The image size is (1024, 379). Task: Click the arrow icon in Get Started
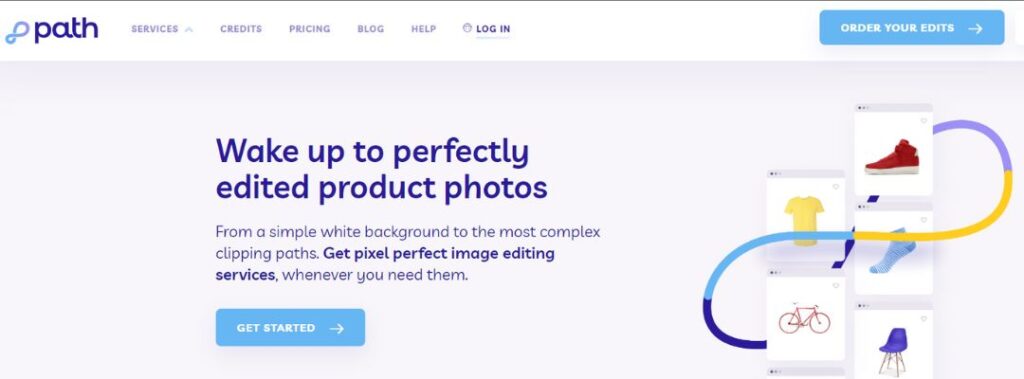tap(336, 328)
